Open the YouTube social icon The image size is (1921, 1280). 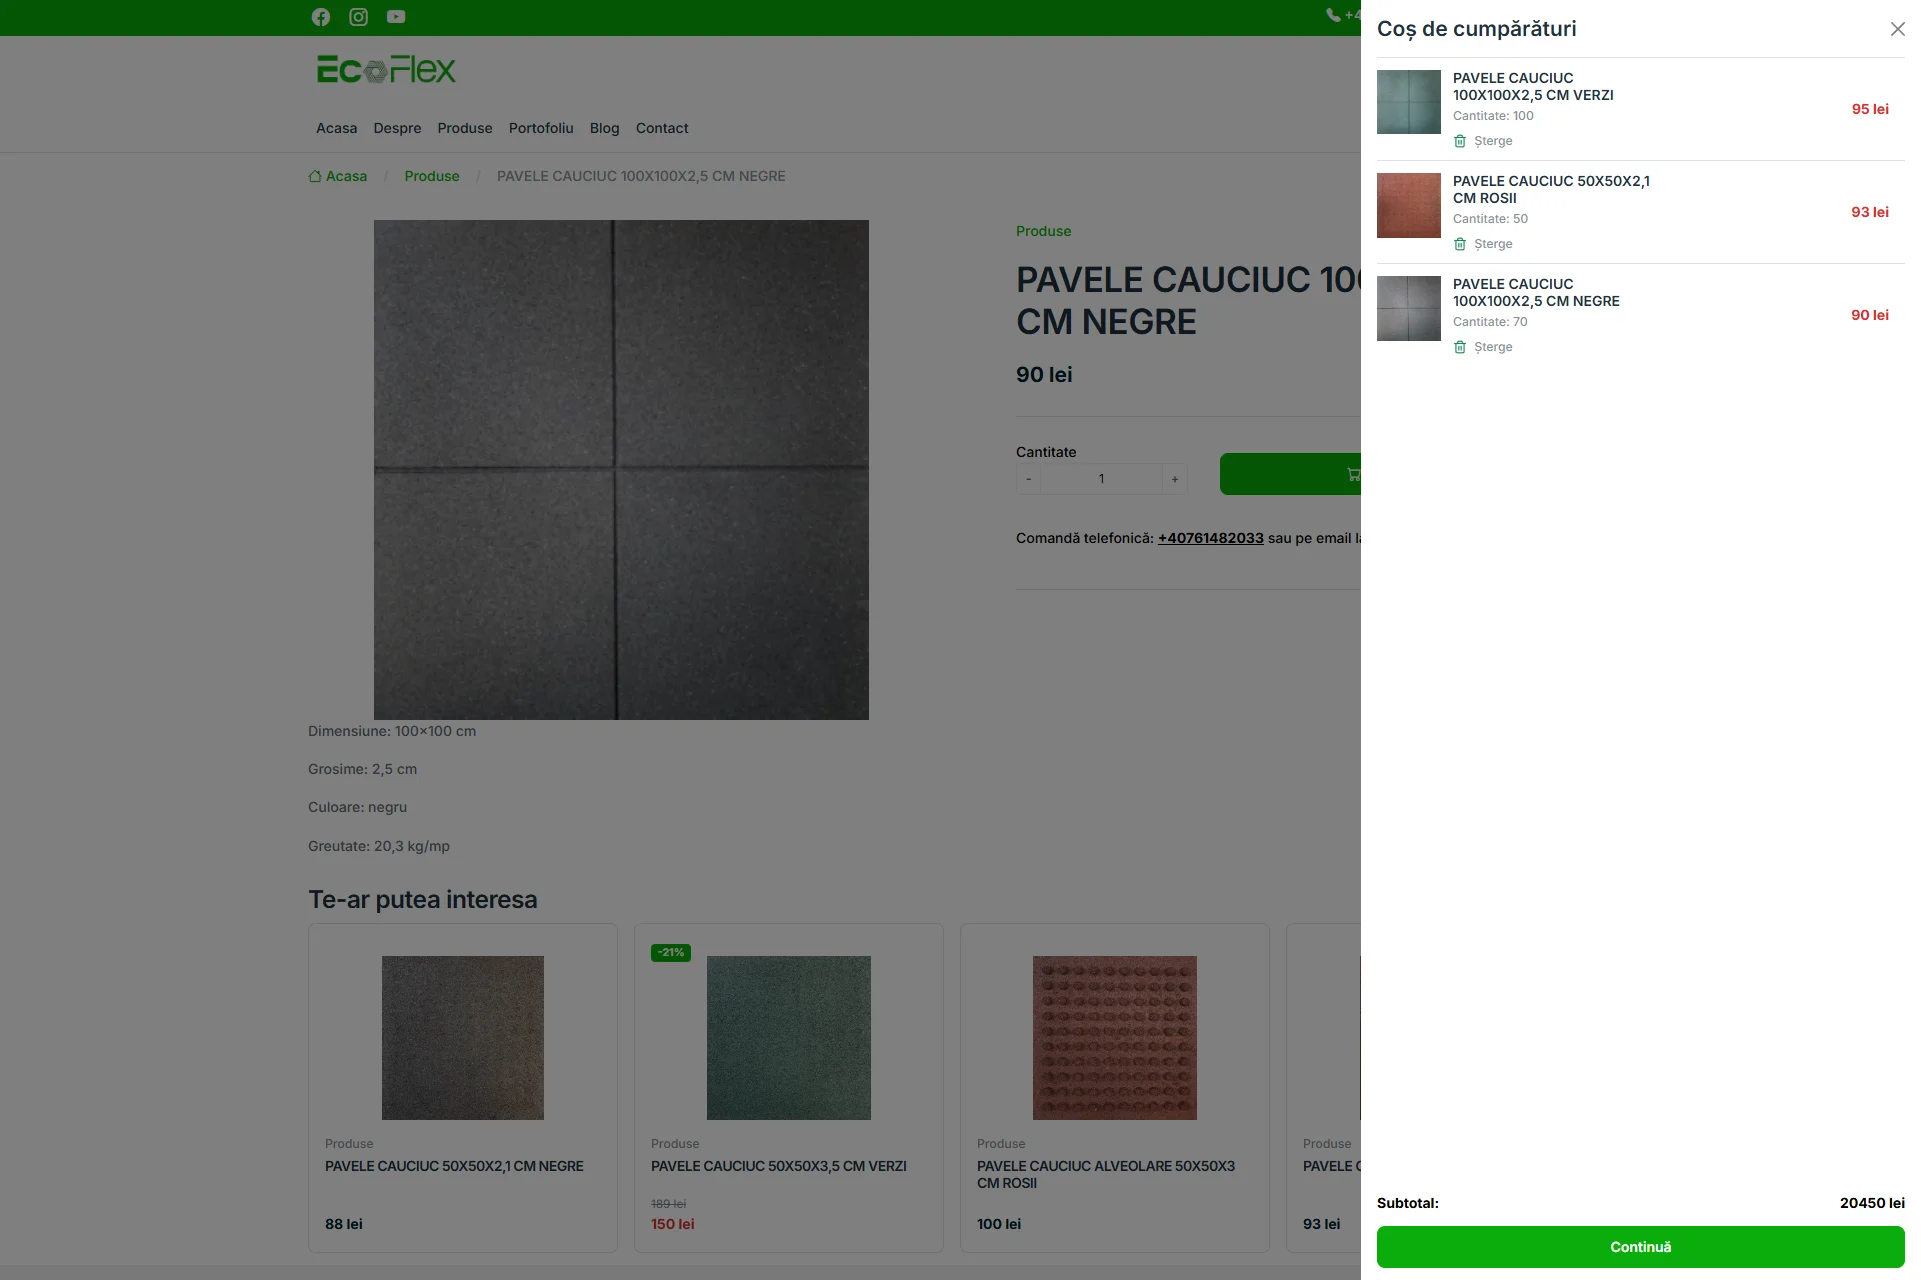point(396,17)
